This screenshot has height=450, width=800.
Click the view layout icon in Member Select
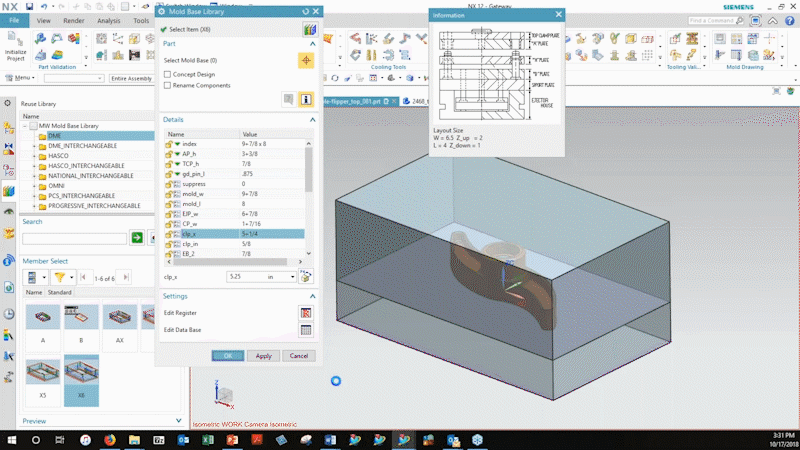[32, 277]
